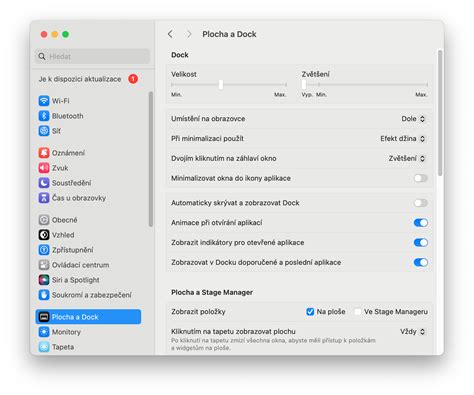
Task: Enable Automaticky skrývat a zobrazovat Dock
Action: coord(420,203)
